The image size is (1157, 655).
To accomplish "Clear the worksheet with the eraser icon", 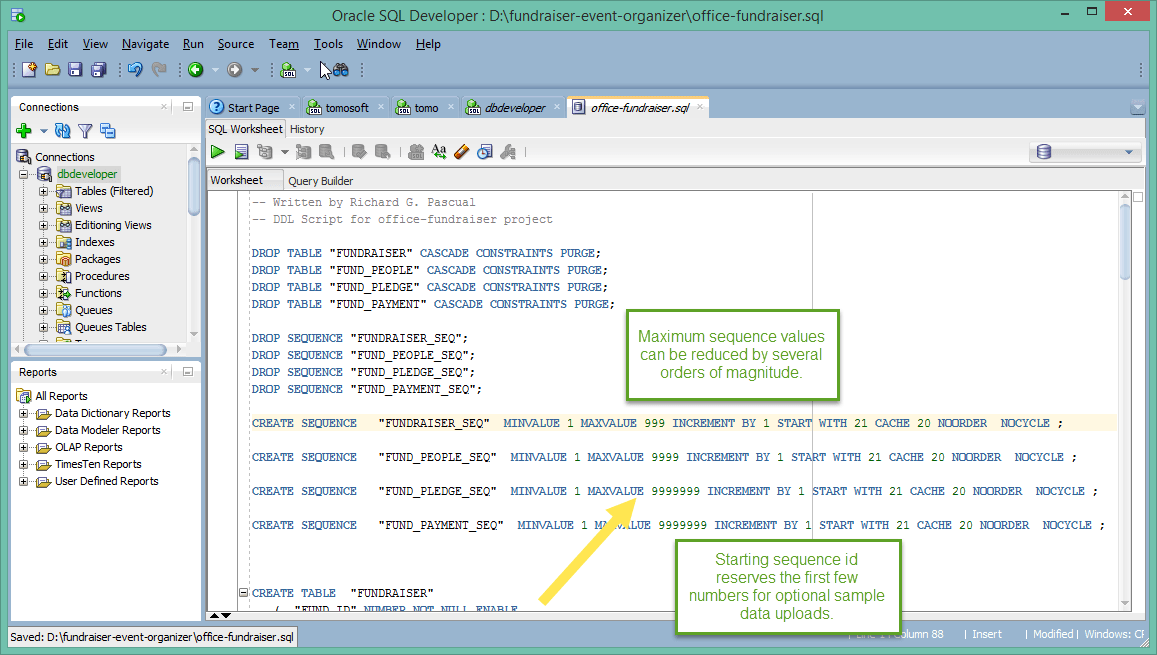I will 462,152.
